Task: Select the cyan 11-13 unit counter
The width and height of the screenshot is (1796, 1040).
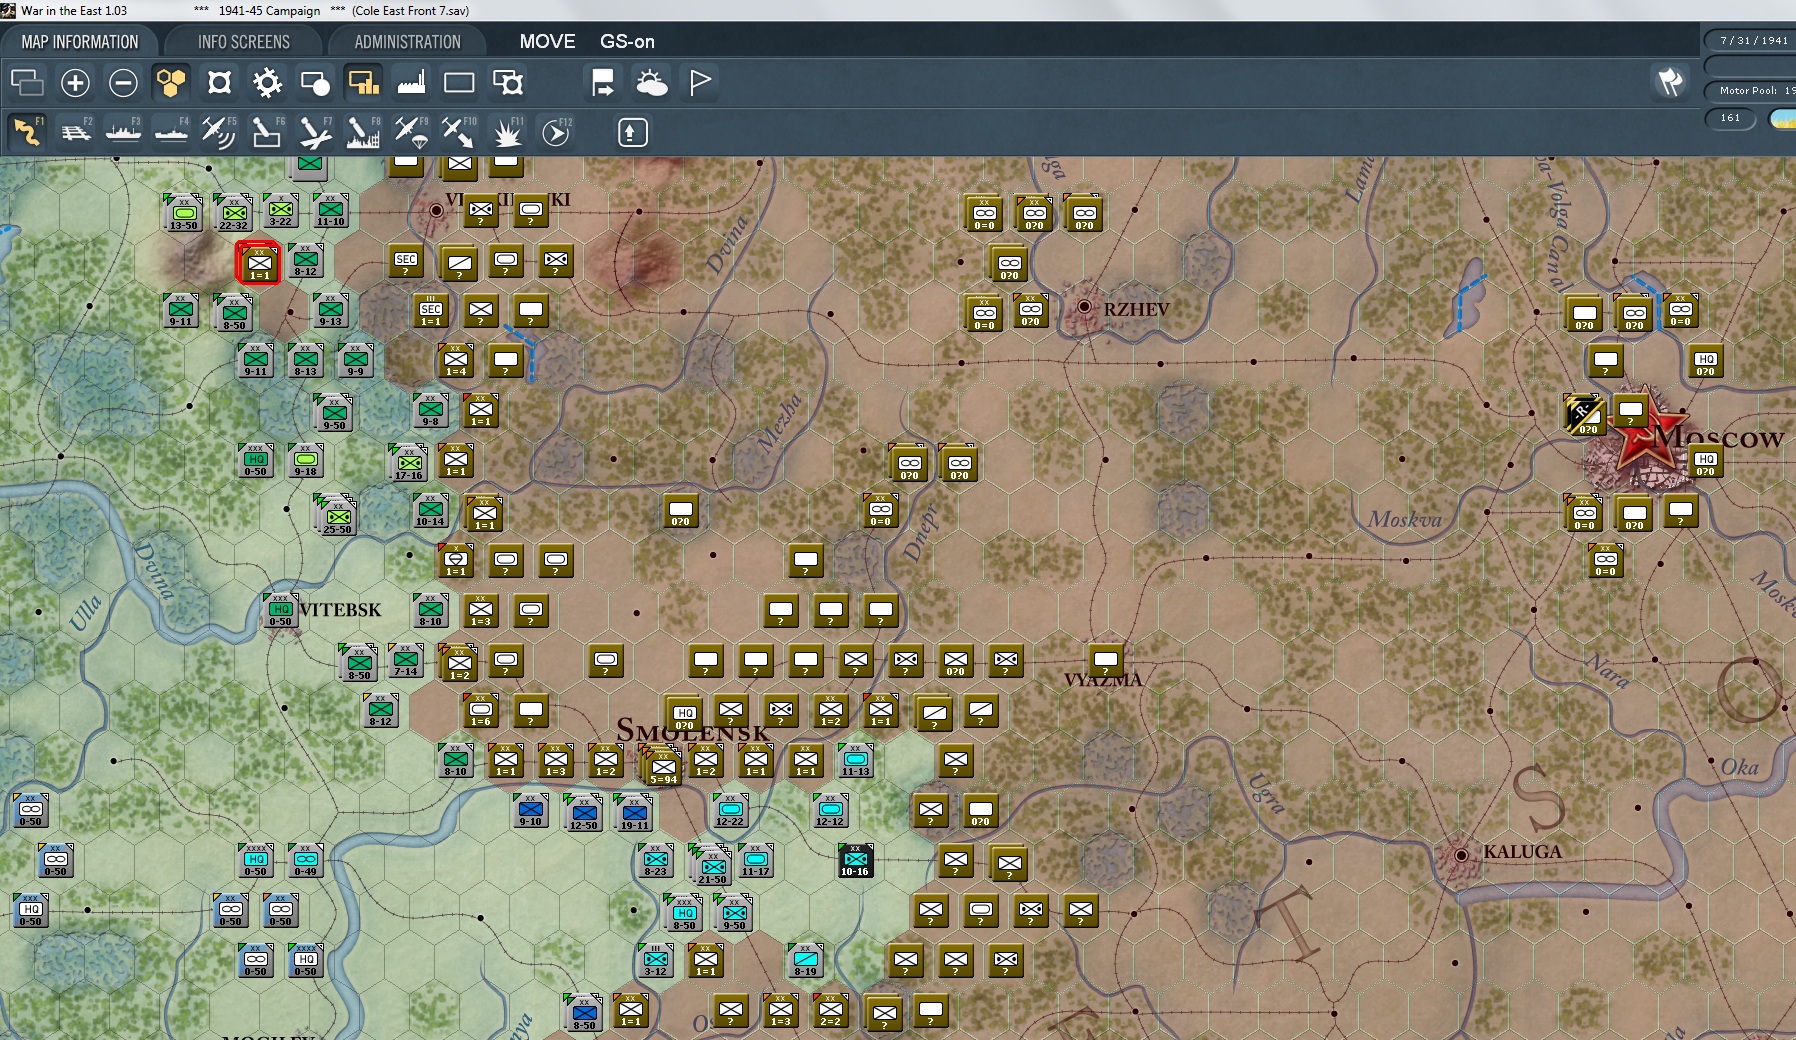Action: point(855,760)
